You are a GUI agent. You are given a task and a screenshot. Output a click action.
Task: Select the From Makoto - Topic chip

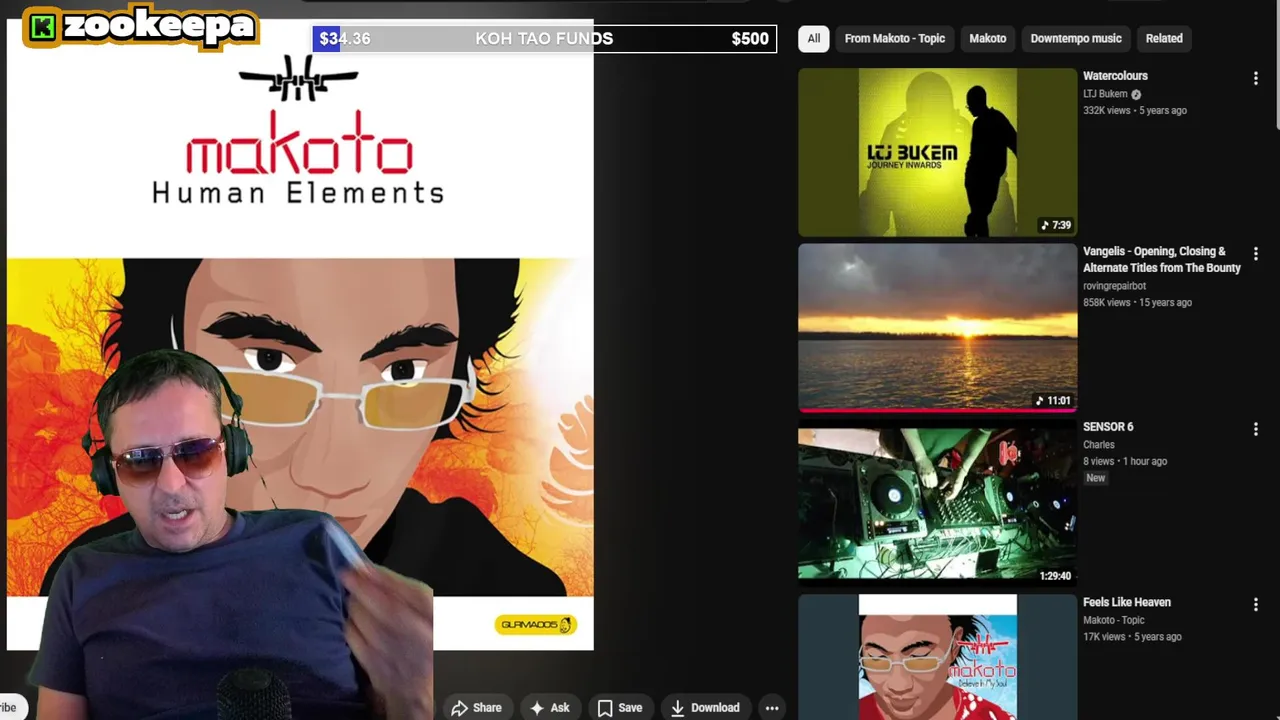pyautogui.click(x=894, y=38)
